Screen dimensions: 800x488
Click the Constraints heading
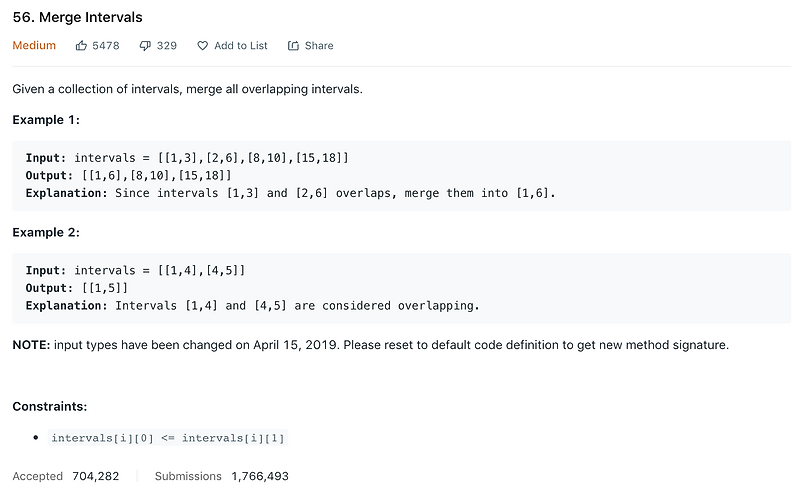49,406
